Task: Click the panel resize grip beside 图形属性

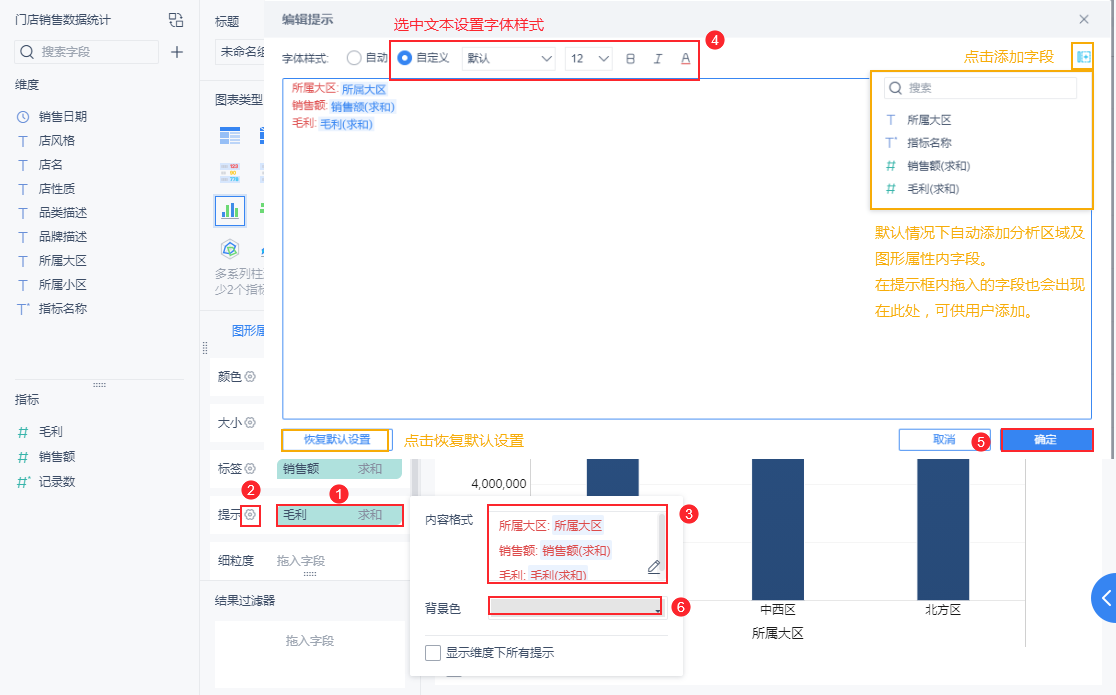Action: click(x=205, y=348)
